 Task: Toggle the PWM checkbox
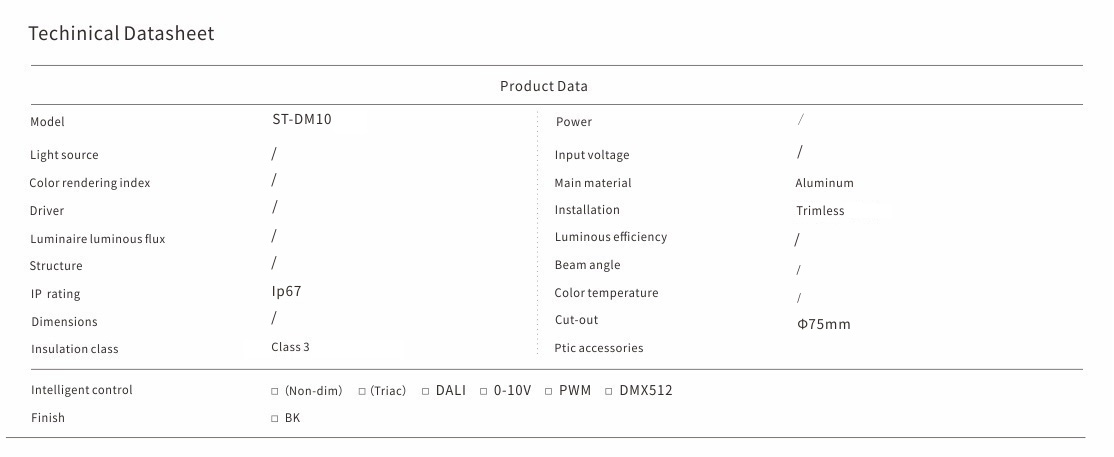pos(549,391)
